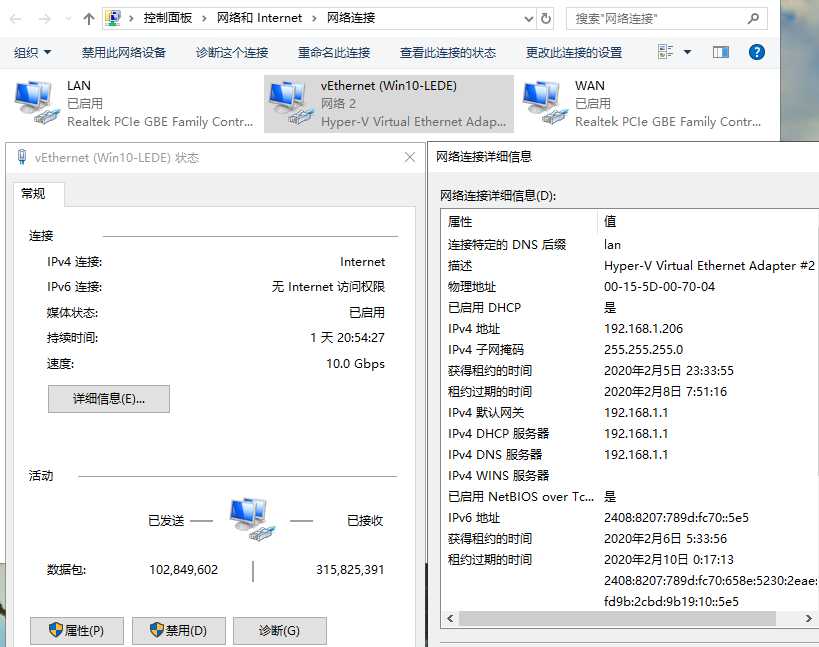Open 详细信息(E)... button
Image resolution: width=819 pixels, height=647 pixels.
[x=109, y=399]
